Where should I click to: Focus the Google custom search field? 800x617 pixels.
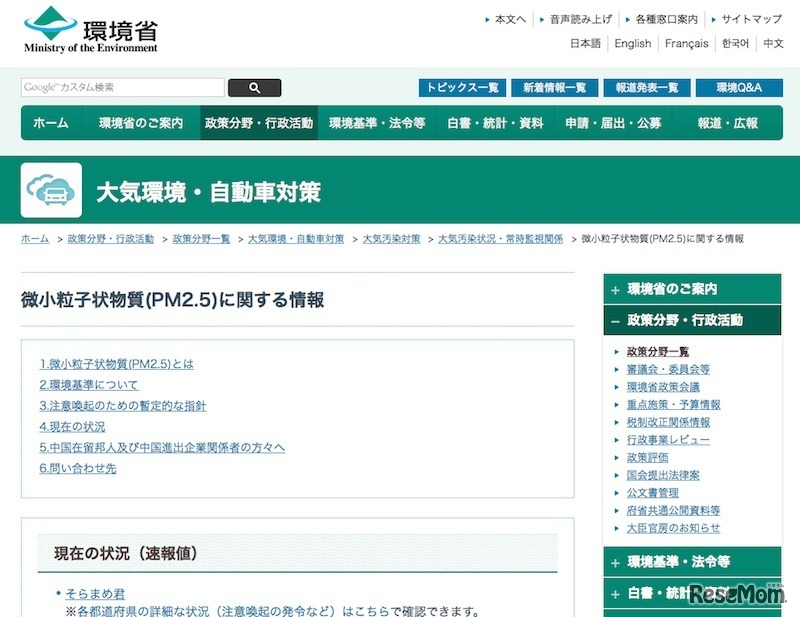click(122, 87)
